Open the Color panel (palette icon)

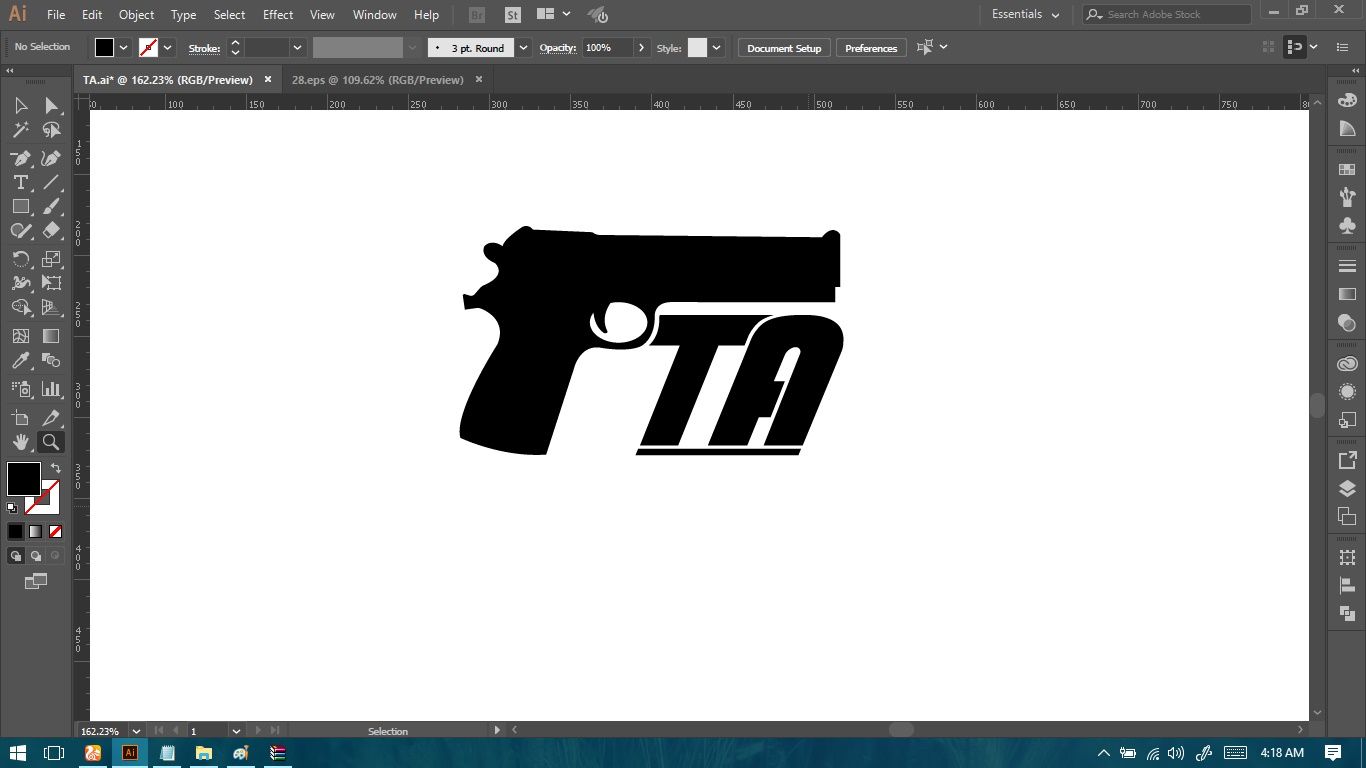pyautogui.click(x=1347, y=101)
